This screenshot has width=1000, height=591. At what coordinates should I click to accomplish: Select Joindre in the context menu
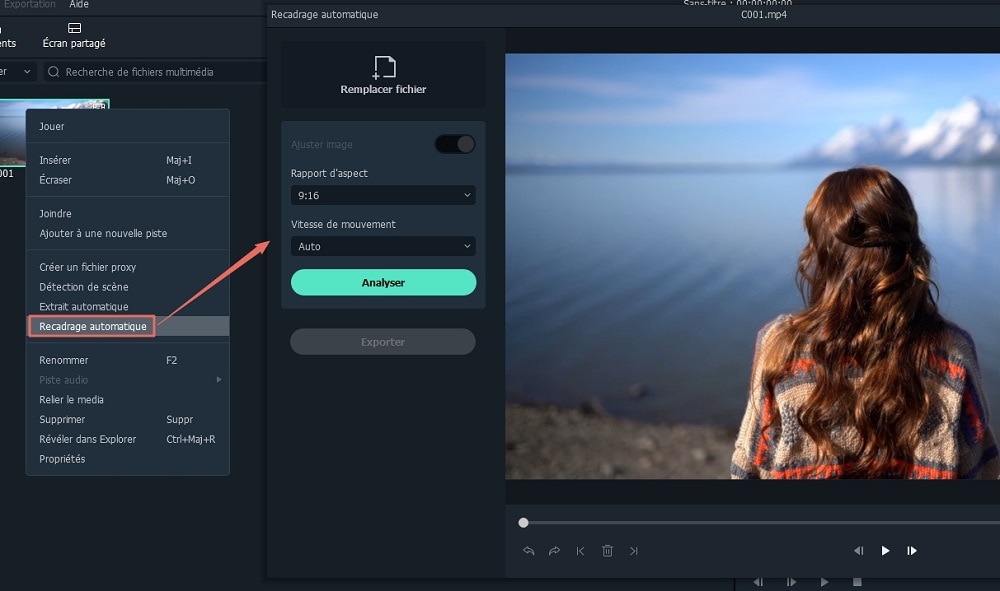tap(128, 214)
